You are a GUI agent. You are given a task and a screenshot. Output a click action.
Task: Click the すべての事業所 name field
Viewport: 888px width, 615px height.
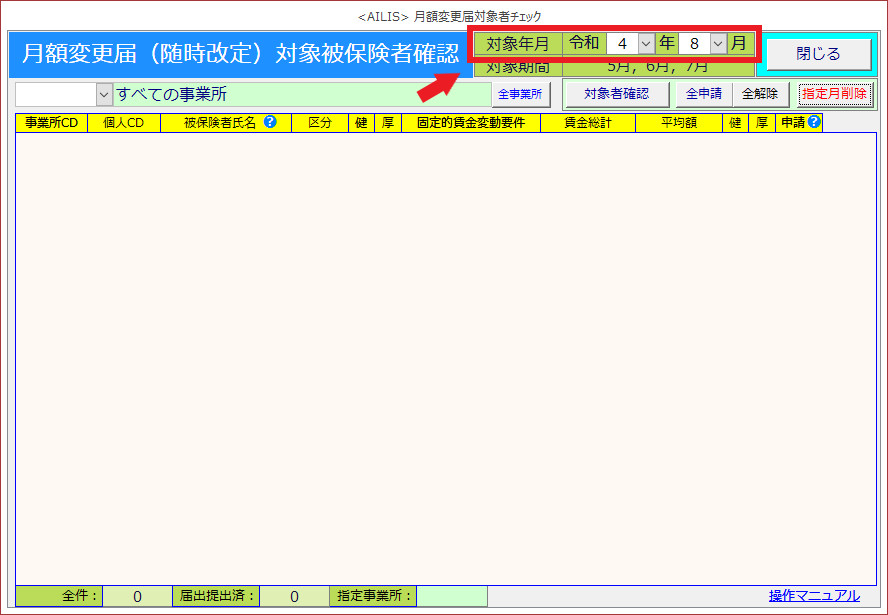click(302, 94)
